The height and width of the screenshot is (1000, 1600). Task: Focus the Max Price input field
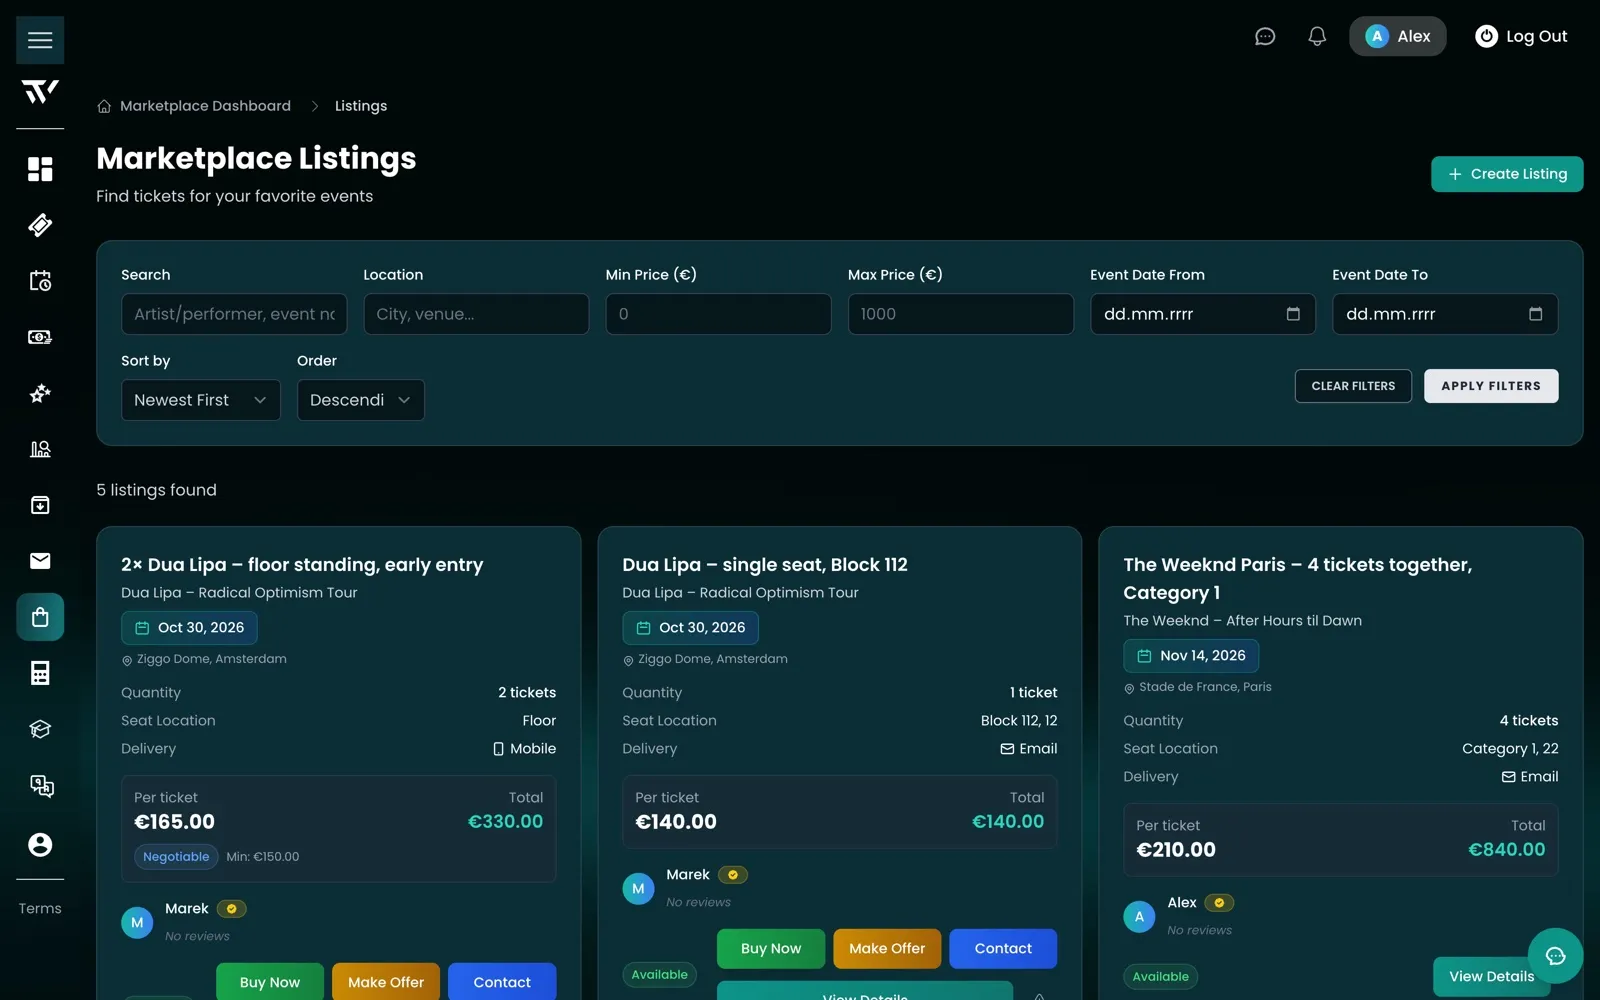(961, 314)
